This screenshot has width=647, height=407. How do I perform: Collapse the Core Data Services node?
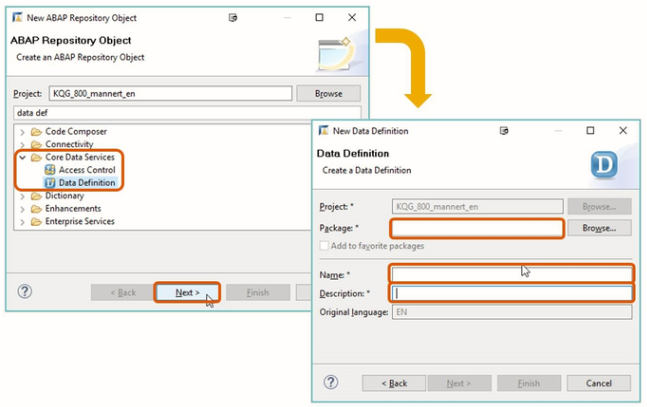coord(22,158)
